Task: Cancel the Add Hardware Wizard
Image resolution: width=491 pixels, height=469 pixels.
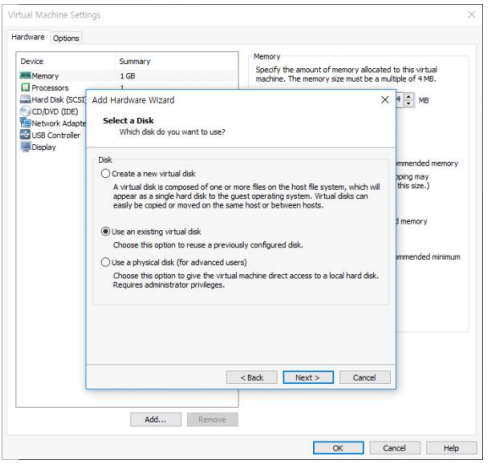Action: pos(365,378)
